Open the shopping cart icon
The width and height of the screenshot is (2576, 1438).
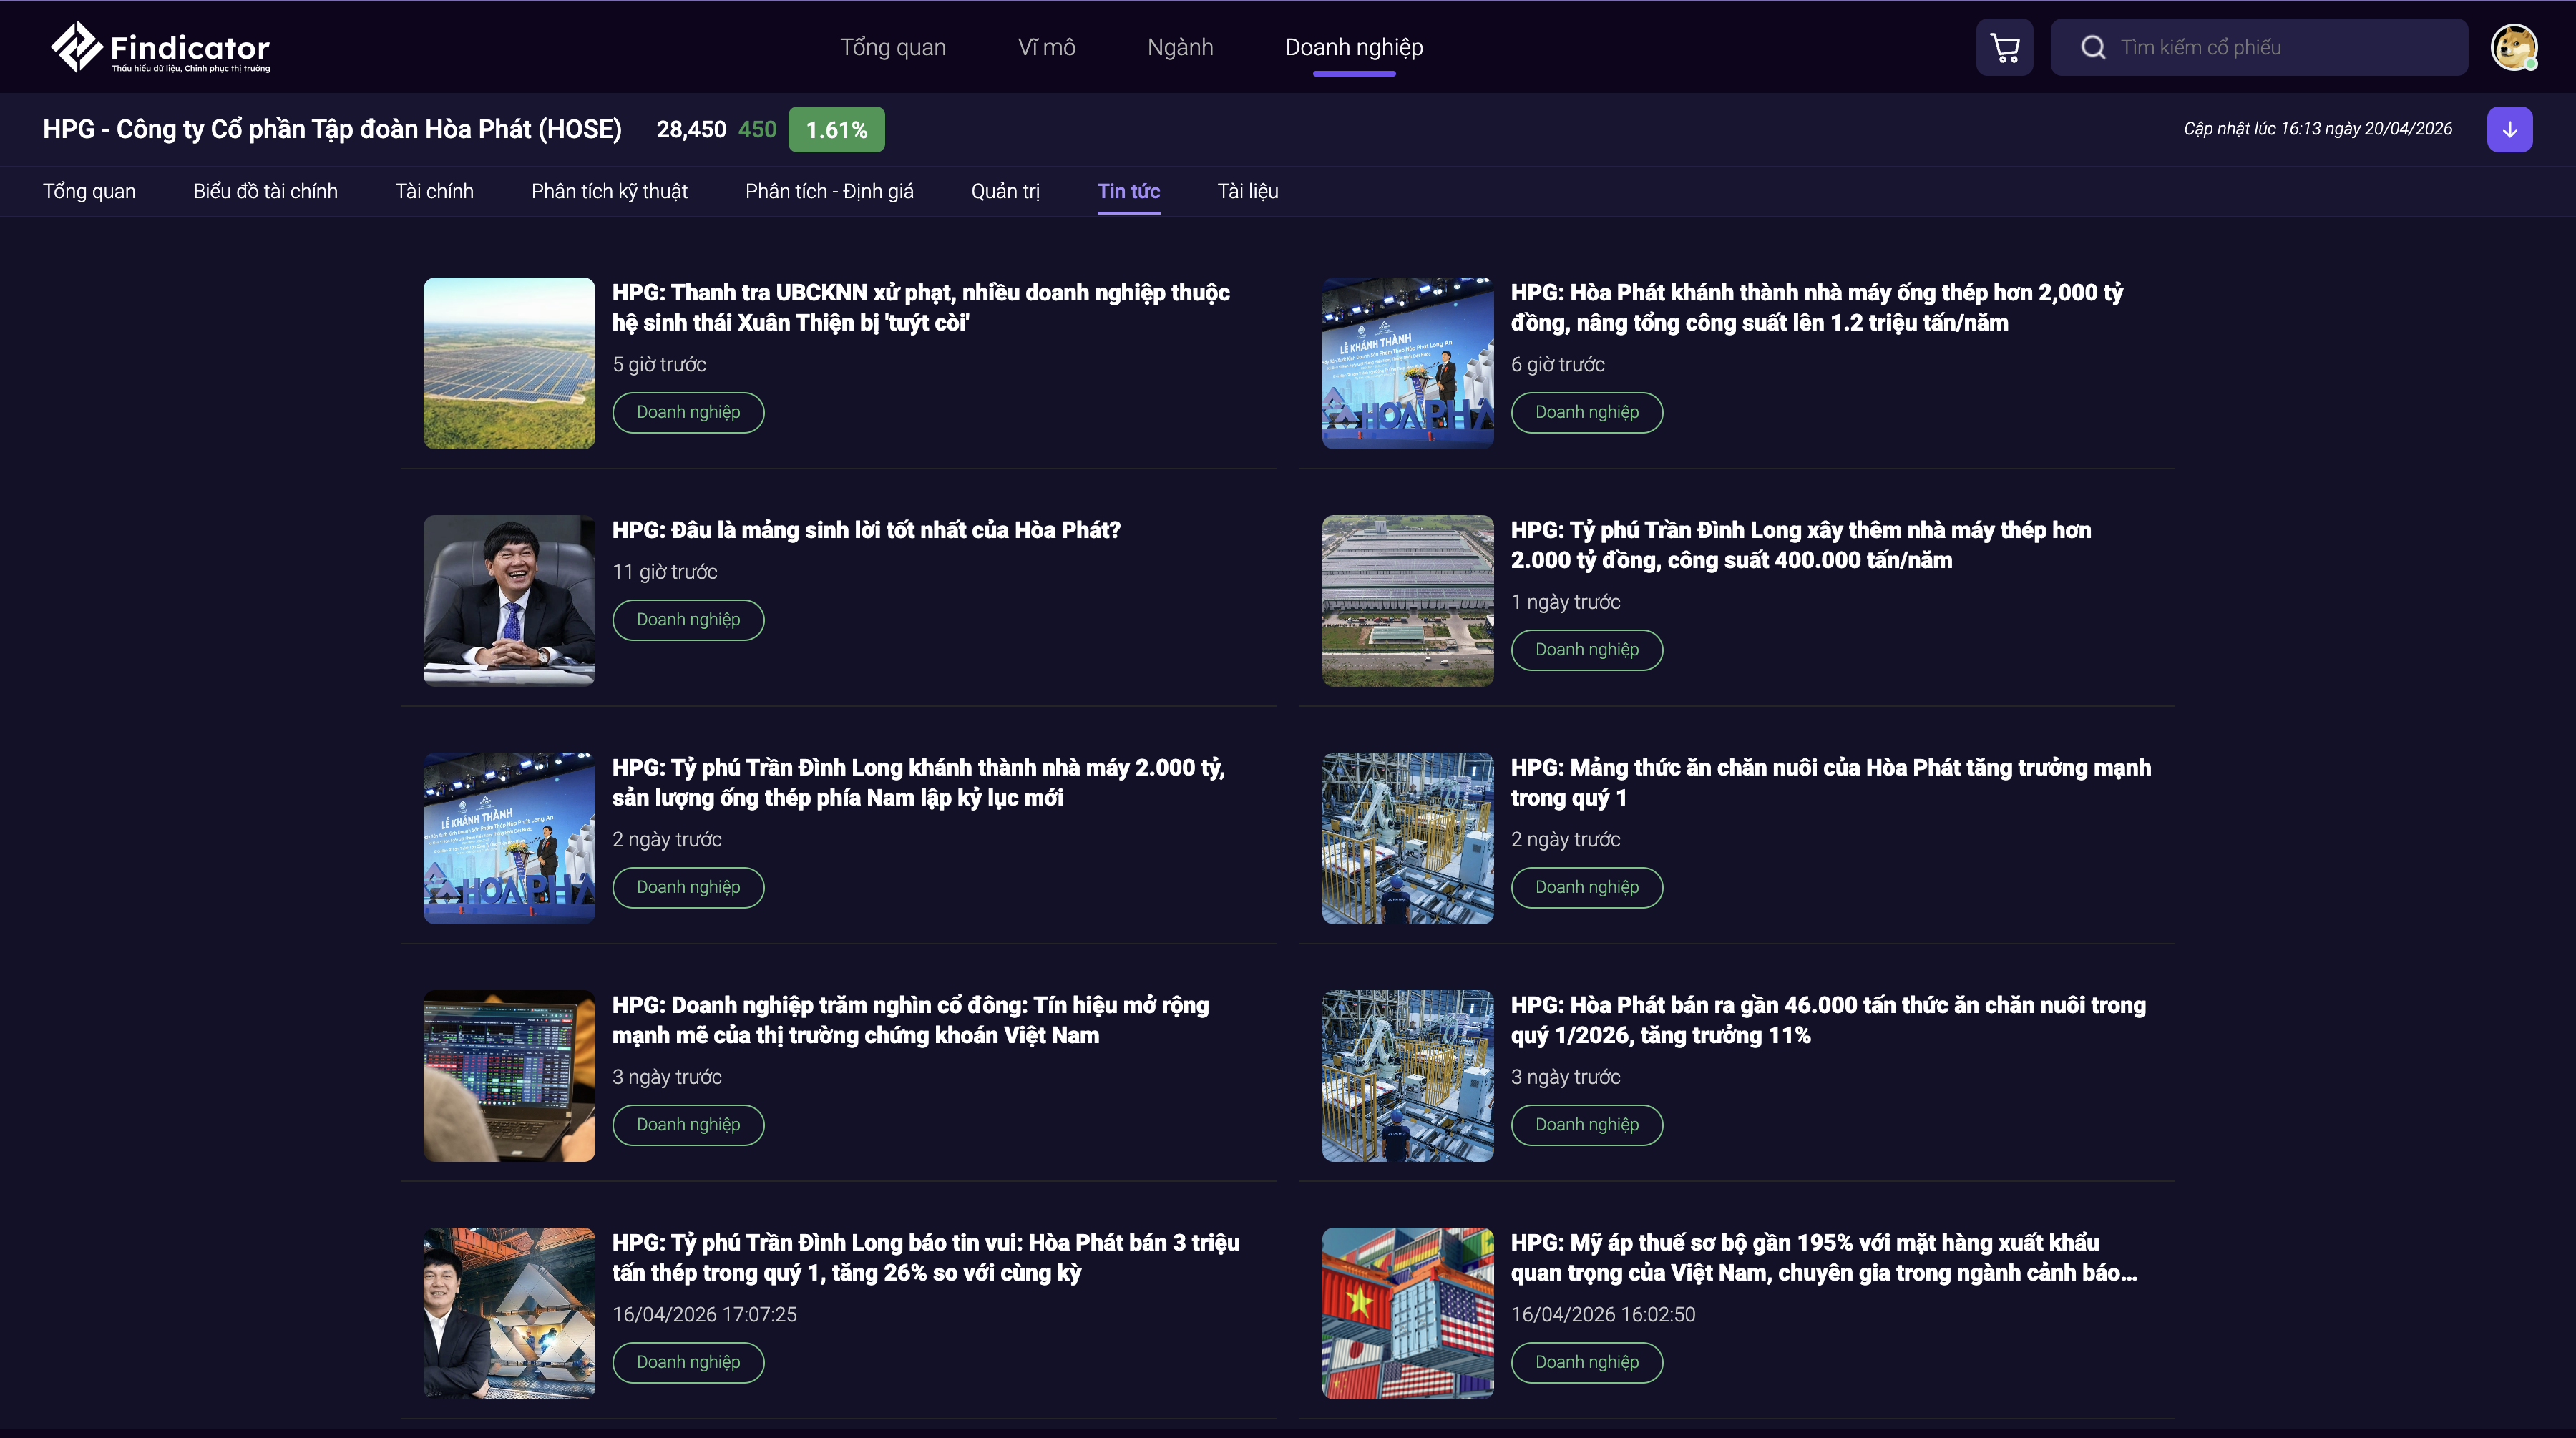tap(2004, 47)
